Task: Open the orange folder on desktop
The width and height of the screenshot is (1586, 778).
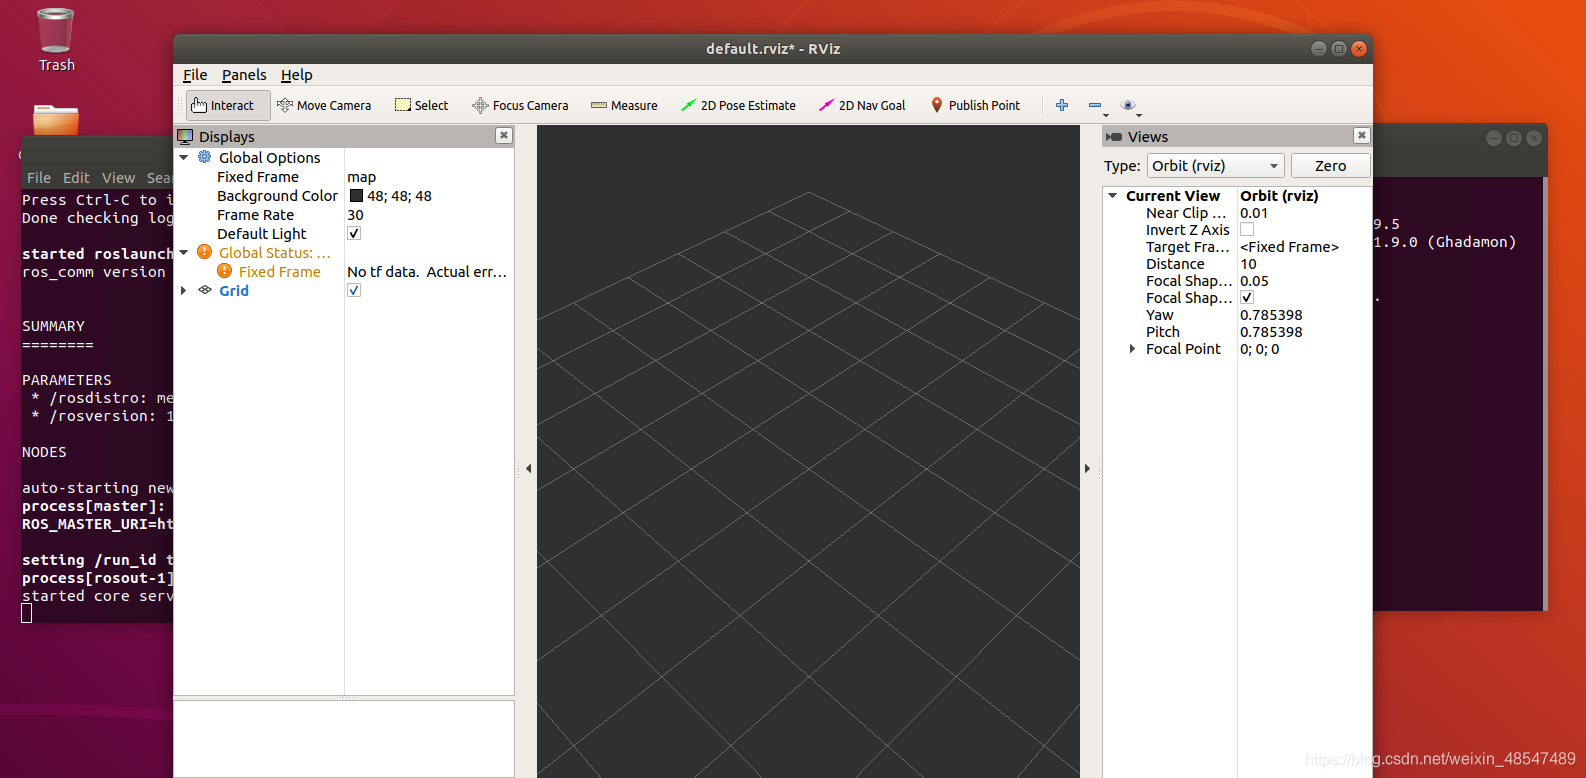Action: pos(56,118)
